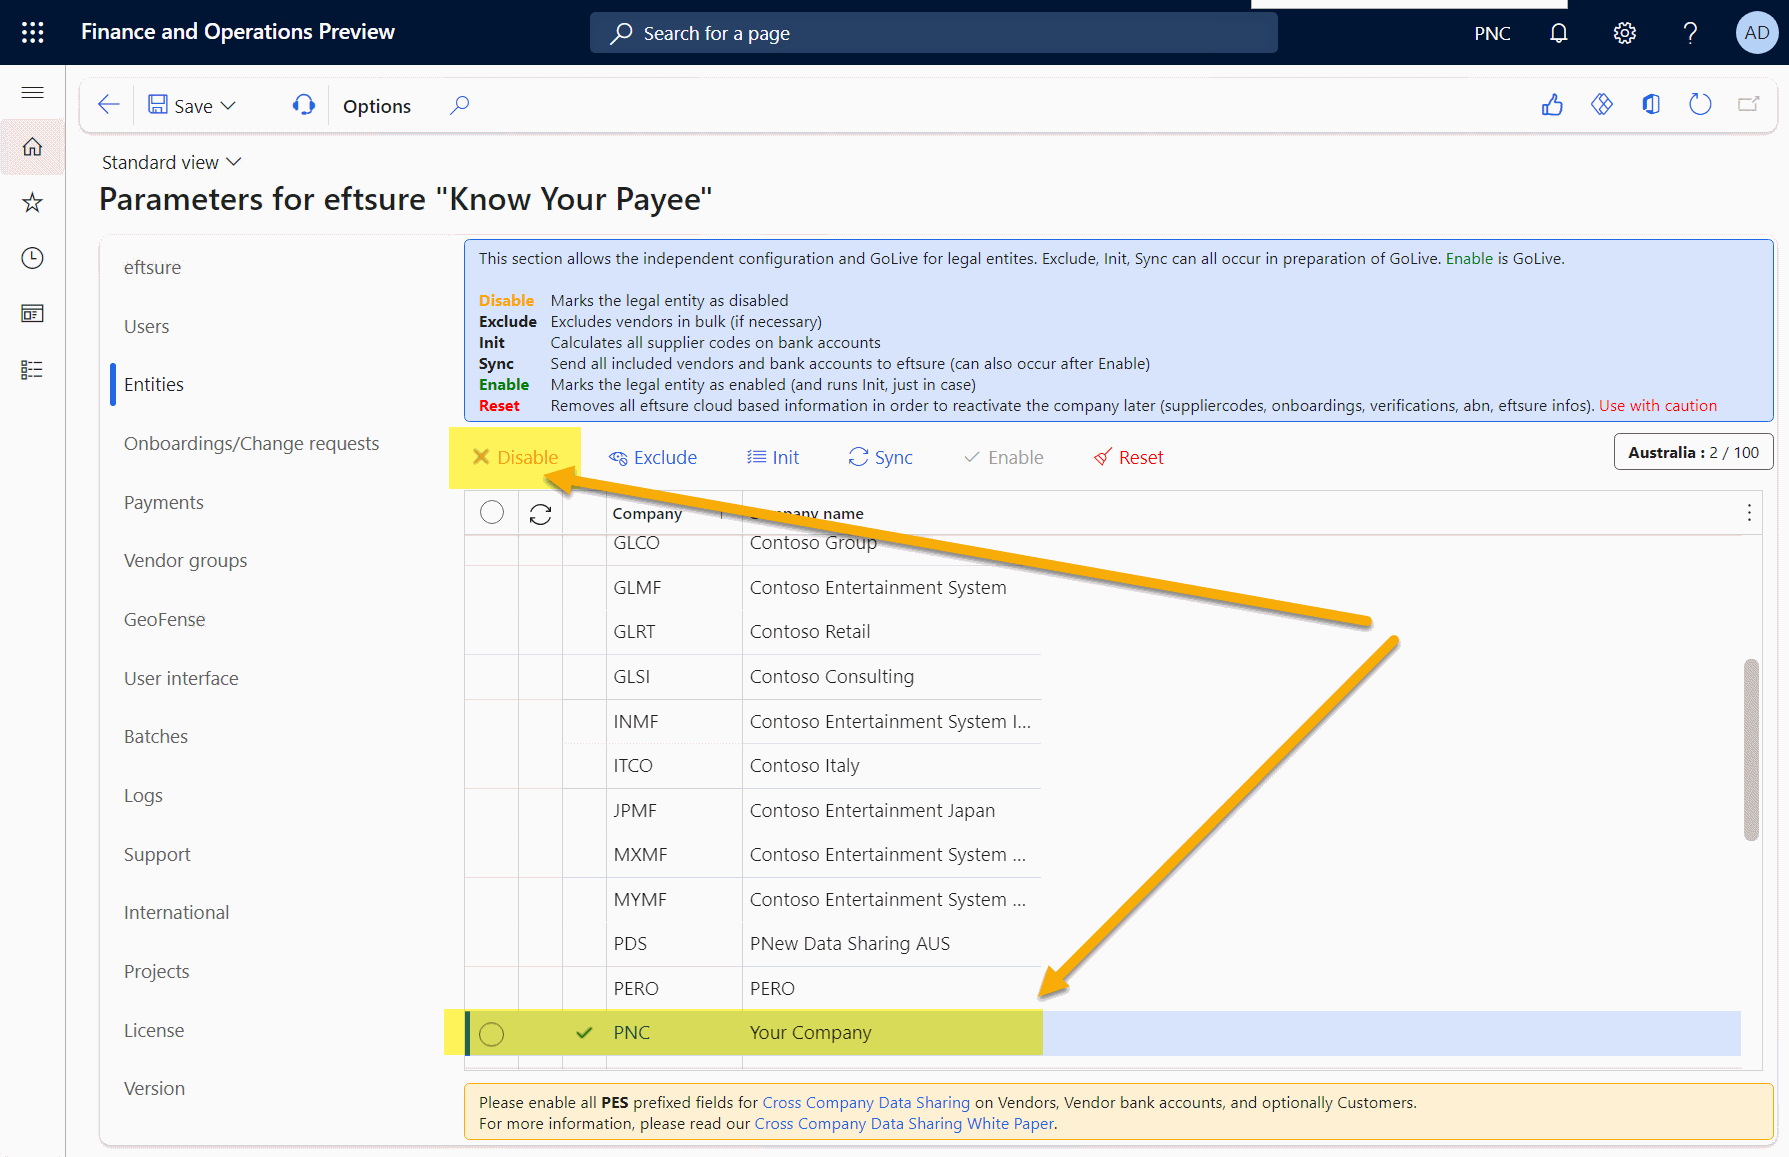Open Recent clock icon in sidebar
The height and width of the screenshot is (1157, 1789).
pos(32,258)
